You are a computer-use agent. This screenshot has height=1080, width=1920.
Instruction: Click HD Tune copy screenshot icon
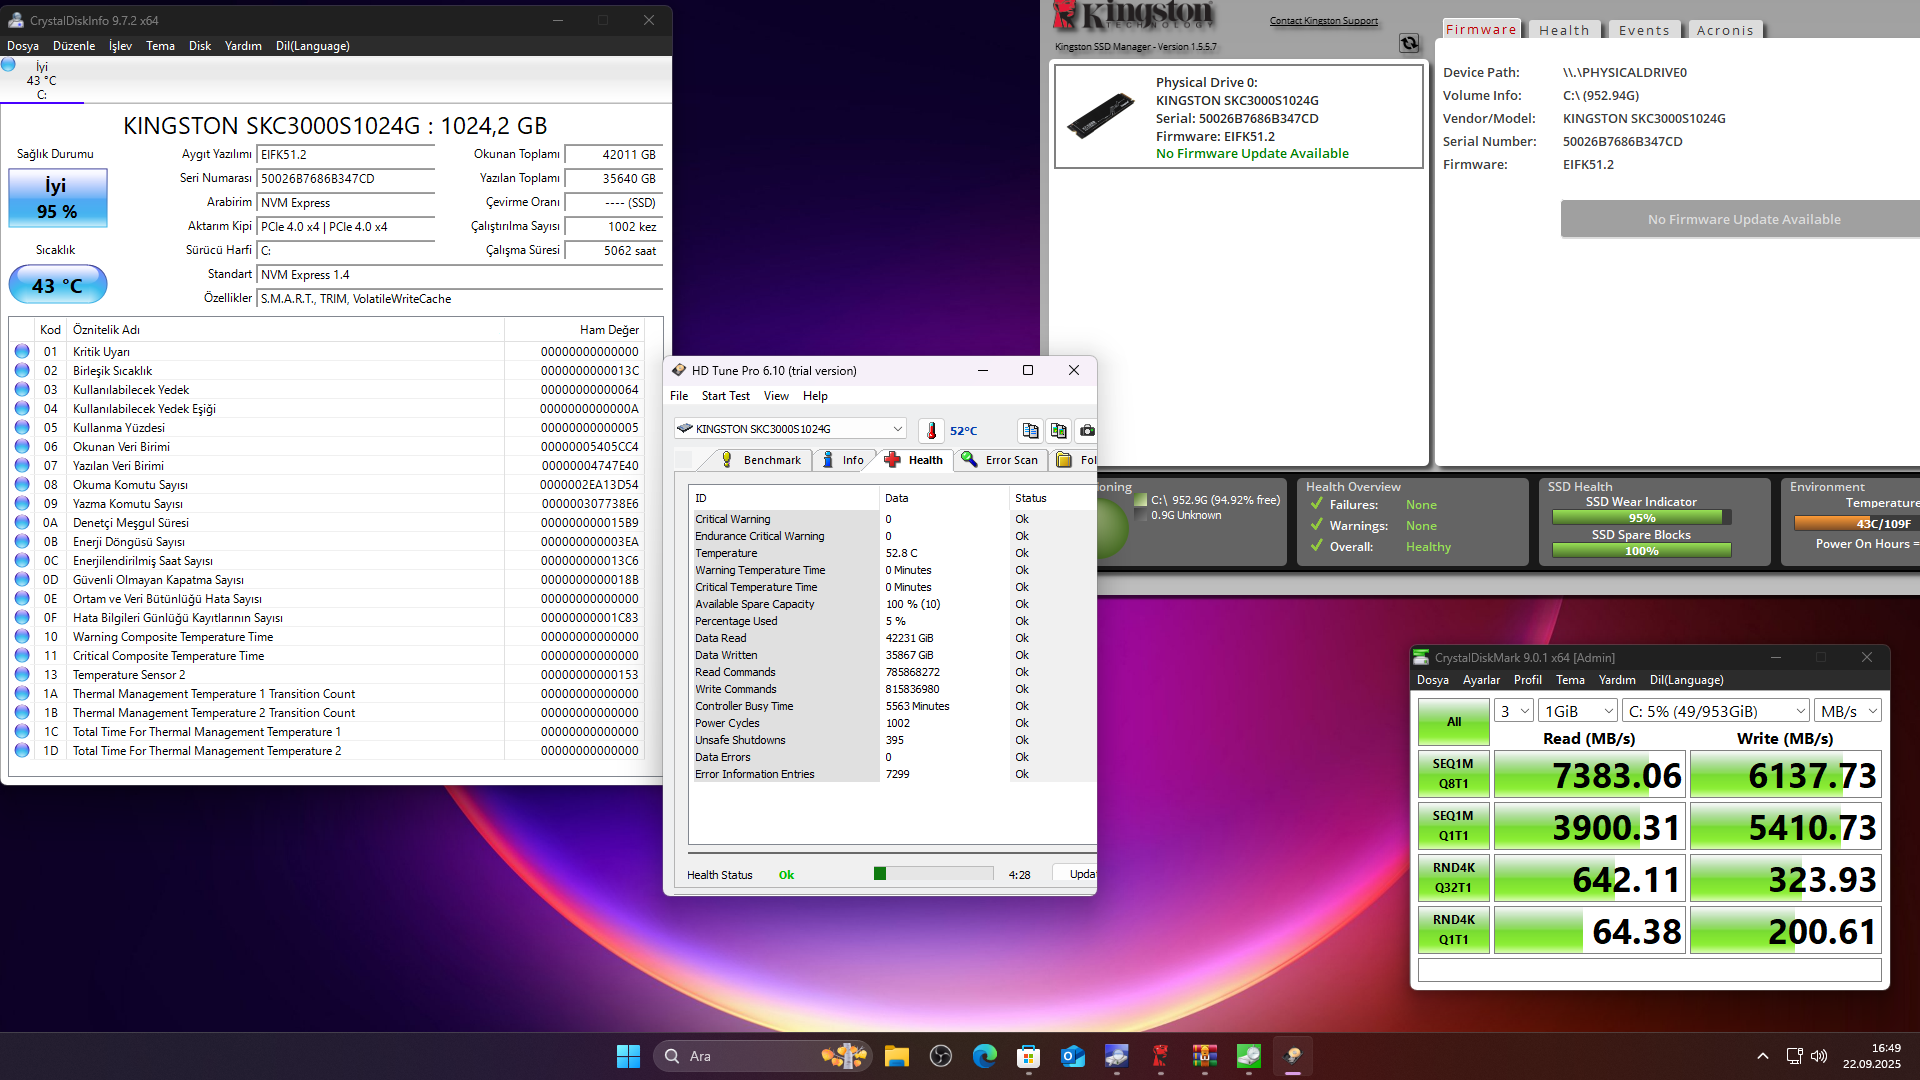[x=1059, y=430]
